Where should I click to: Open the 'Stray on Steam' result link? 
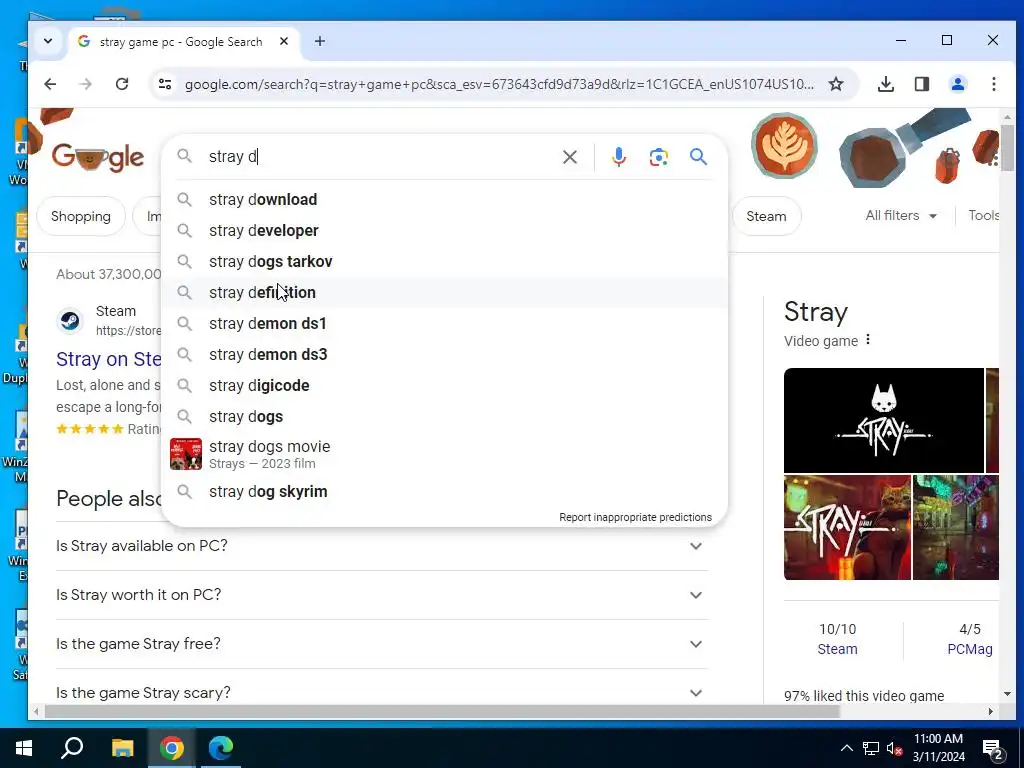[108, 359]
